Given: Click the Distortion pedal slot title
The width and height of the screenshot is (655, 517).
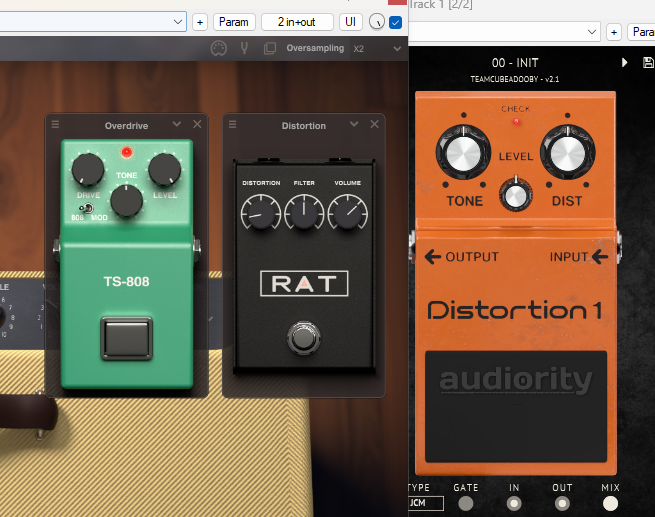Looking at the screenshot, I should [304, 126].
